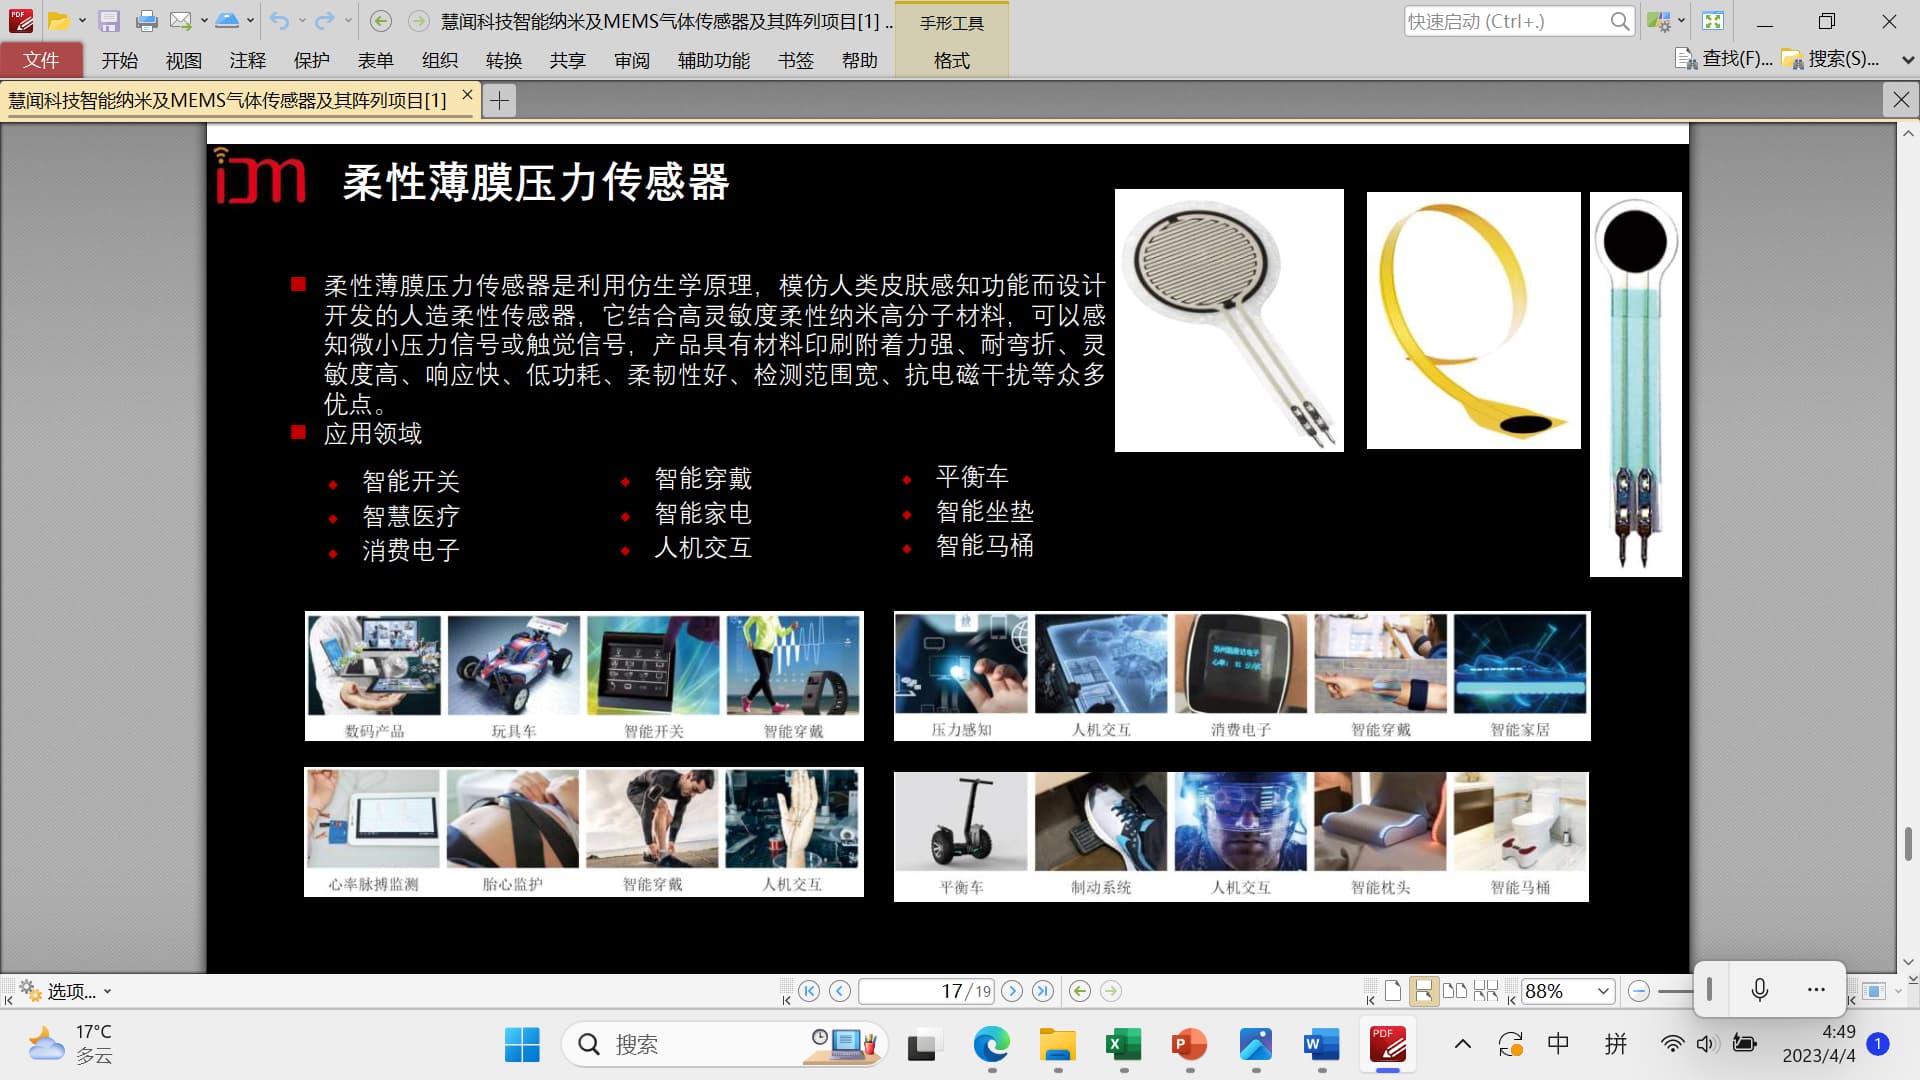Click the 文件 file button
This screenshot has height=1080, width=1920.
(41, 60)
